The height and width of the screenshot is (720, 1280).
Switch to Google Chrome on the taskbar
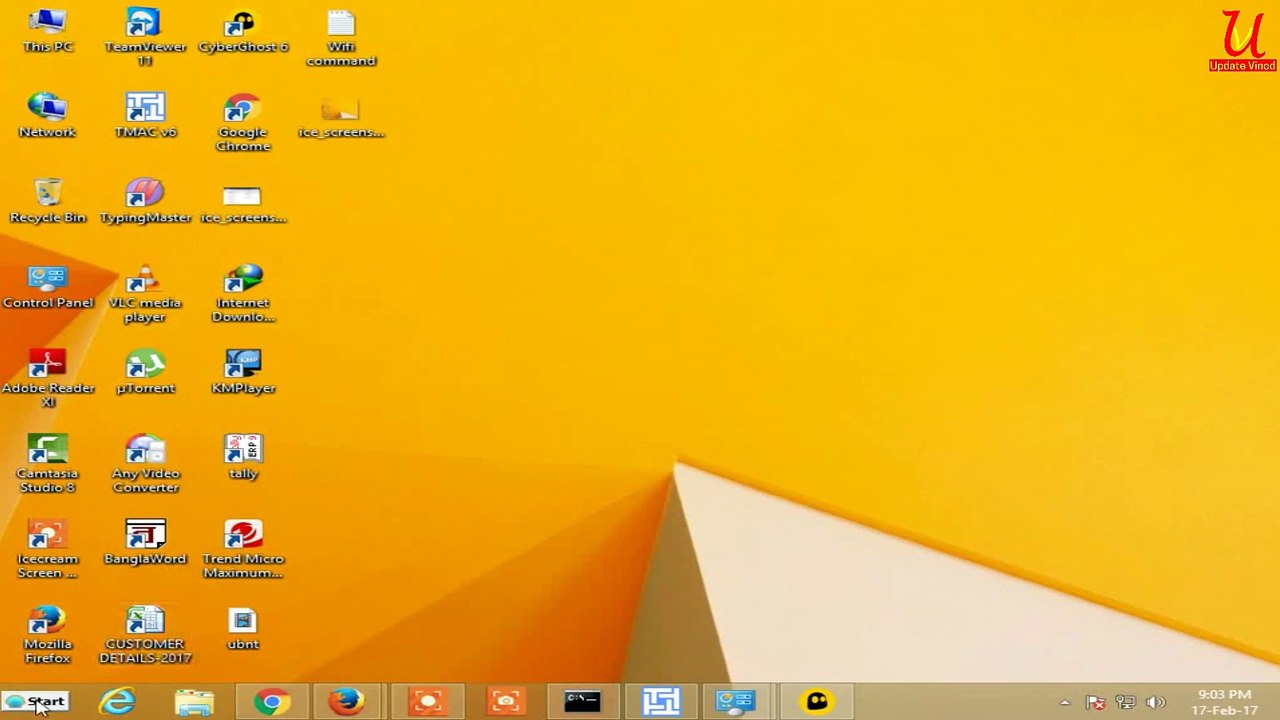pos(271,702)
